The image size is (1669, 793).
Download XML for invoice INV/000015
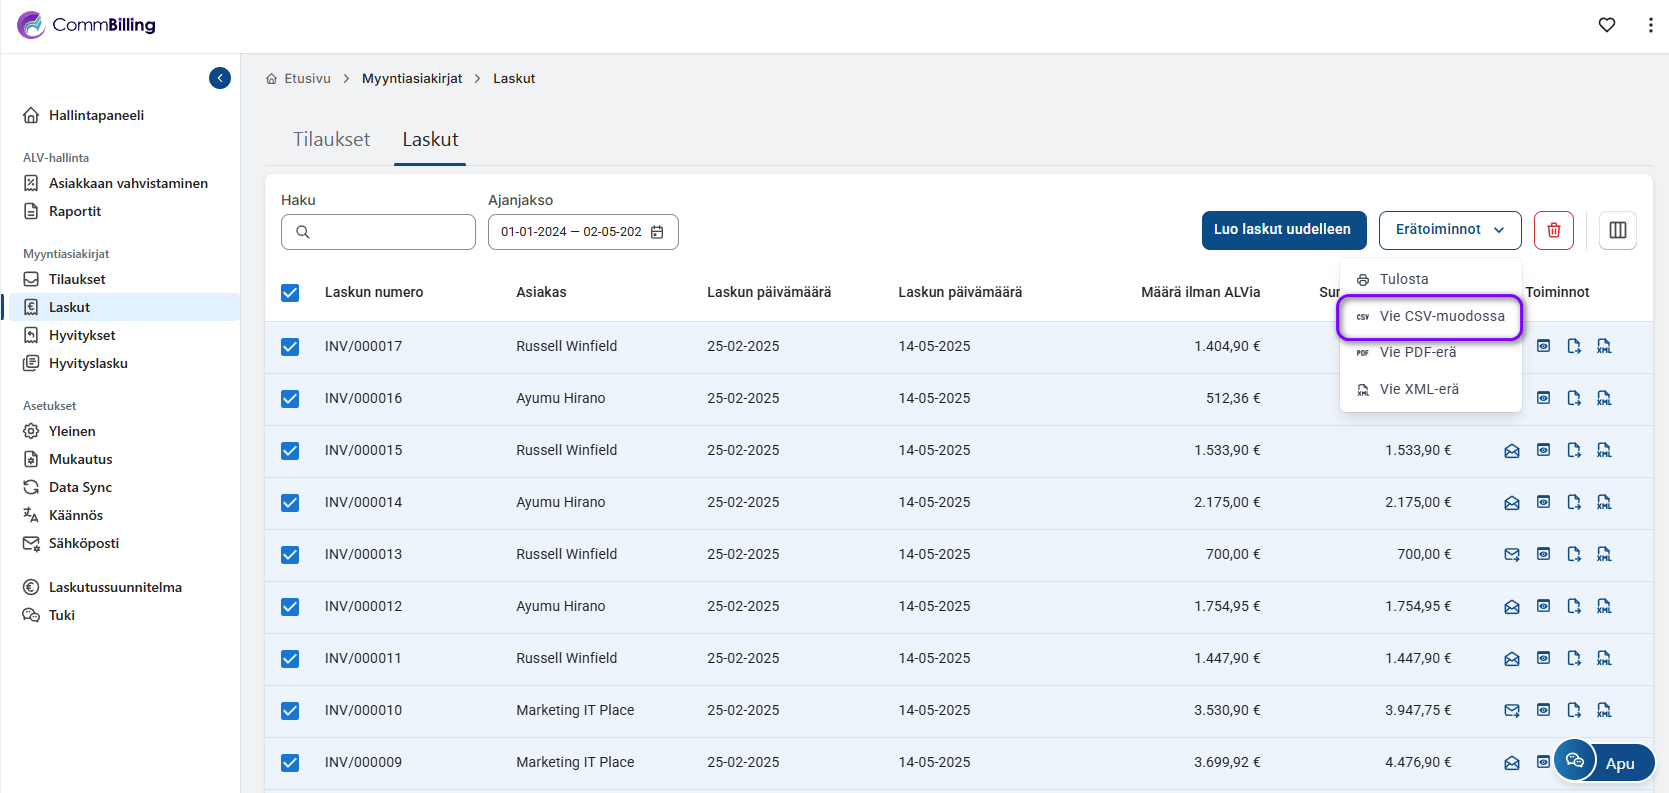[1604, 451]
